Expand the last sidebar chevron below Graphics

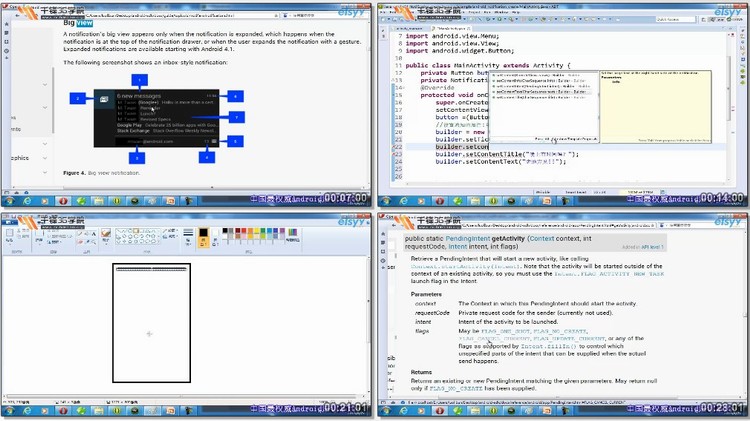click(44, 172)
